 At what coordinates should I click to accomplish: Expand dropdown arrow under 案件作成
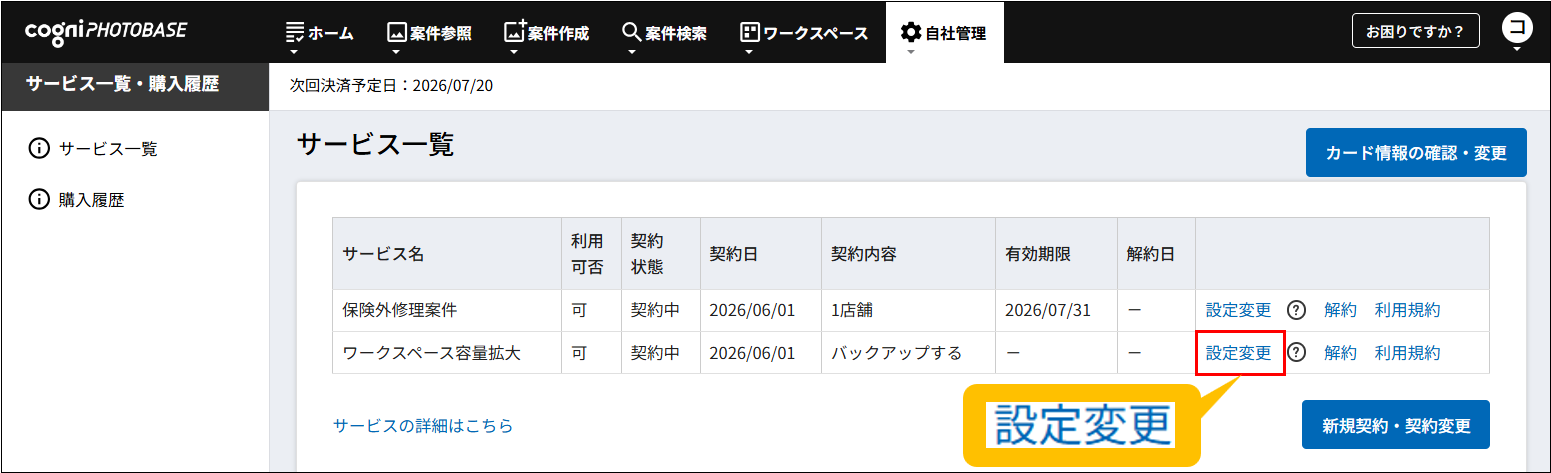pyautogui.click(x=514, y=52)
